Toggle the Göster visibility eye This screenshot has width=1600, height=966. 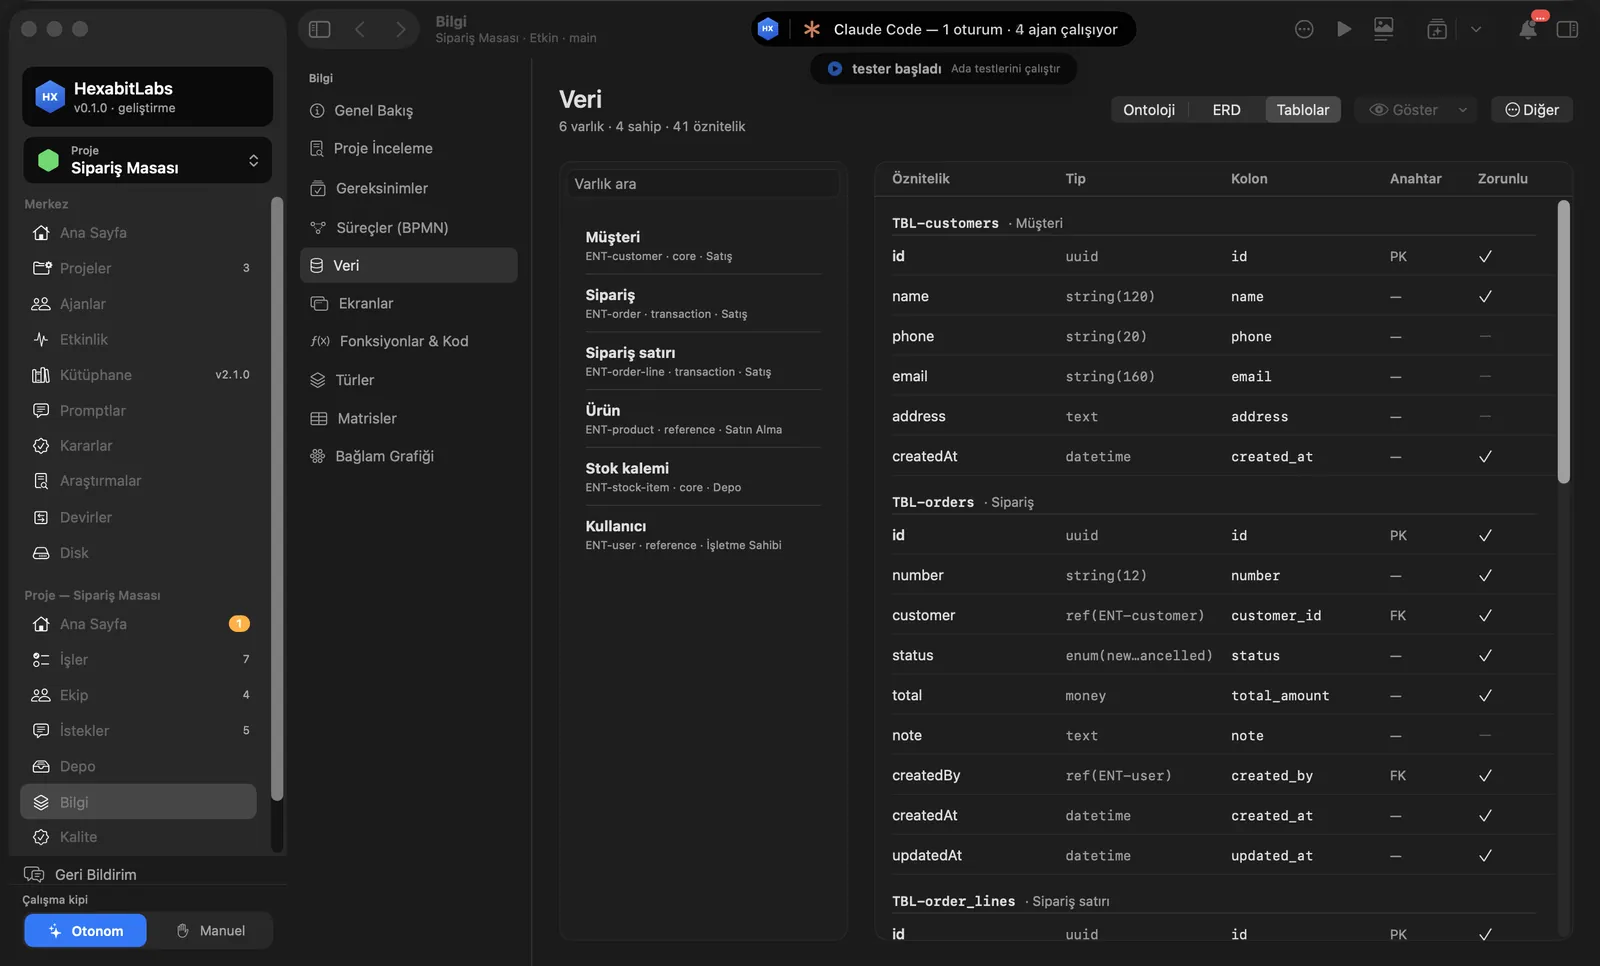(1402, 110)
